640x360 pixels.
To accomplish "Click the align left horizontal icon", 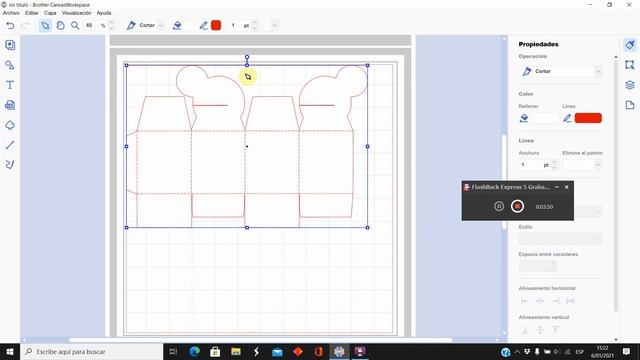I will 525,301.
